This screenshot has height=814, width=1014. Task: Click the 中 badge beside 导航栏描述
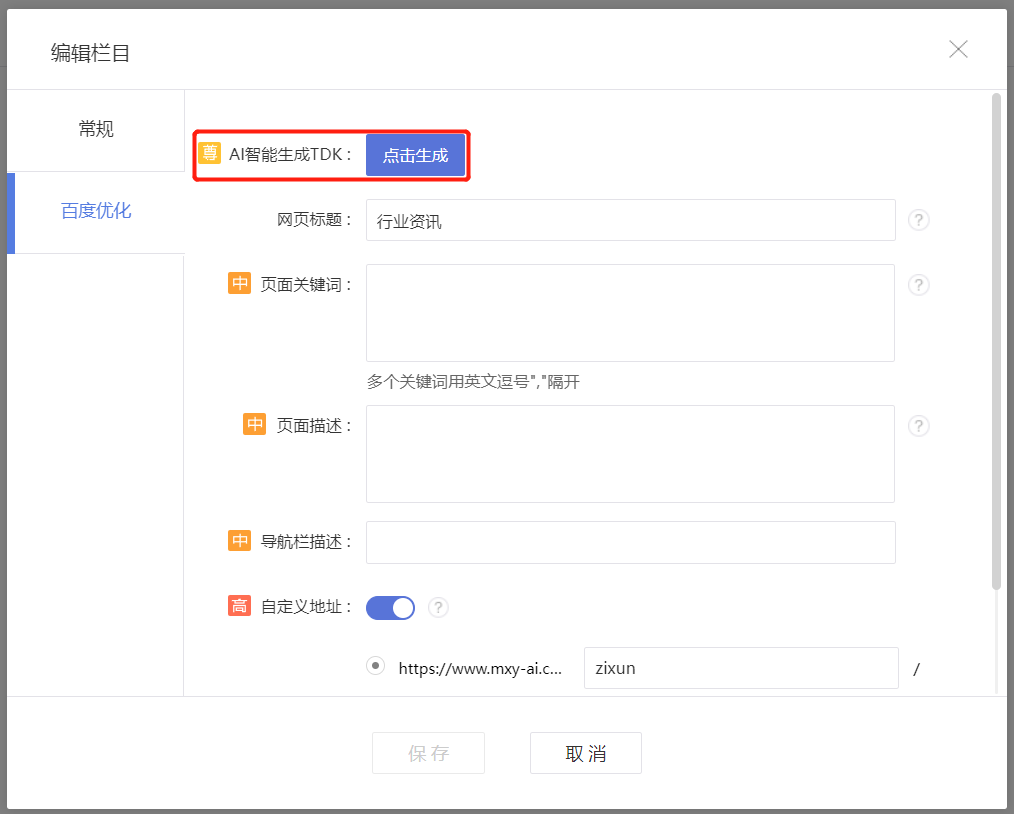240,541
